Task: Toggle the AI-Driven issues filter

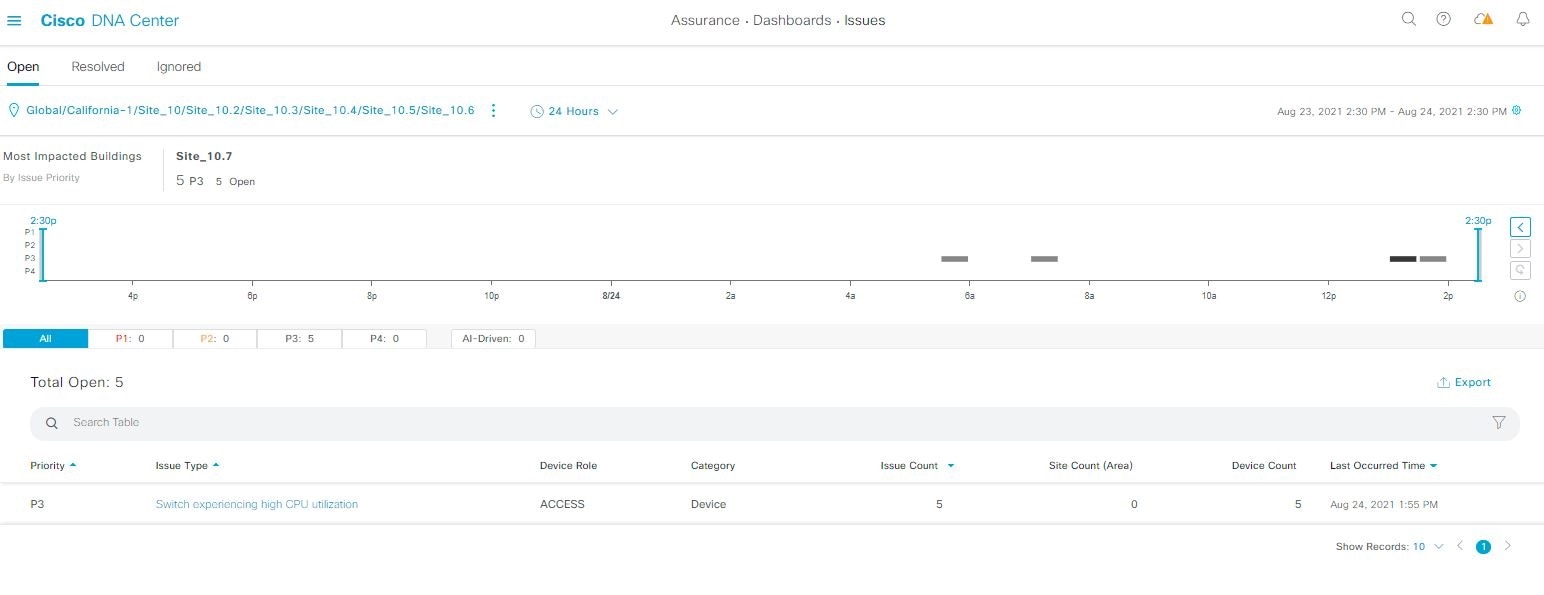Action: tap(493, 339)
